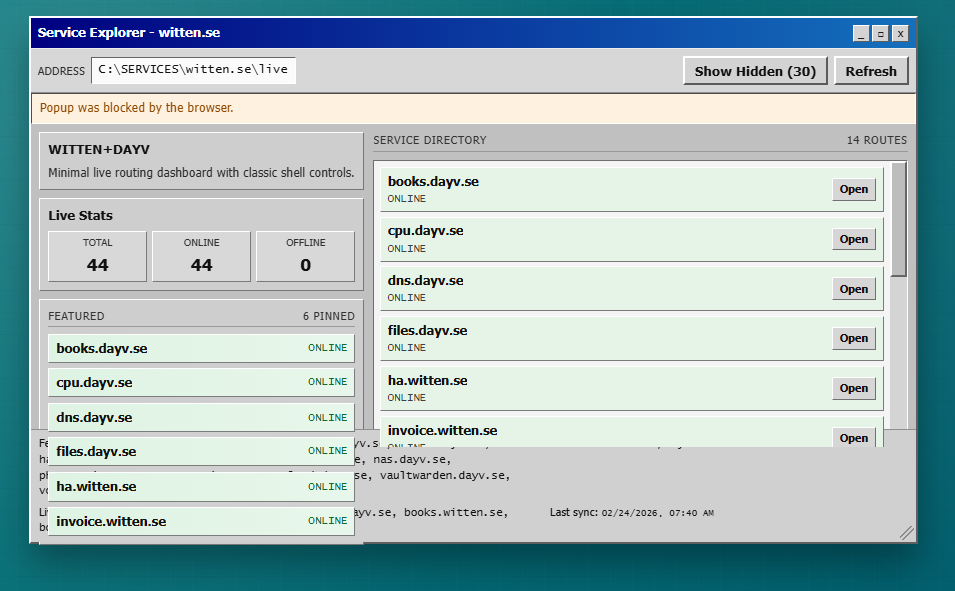The image size is (955, 591).
Task: Click the window resize grip icon
Action: (906, 533)
